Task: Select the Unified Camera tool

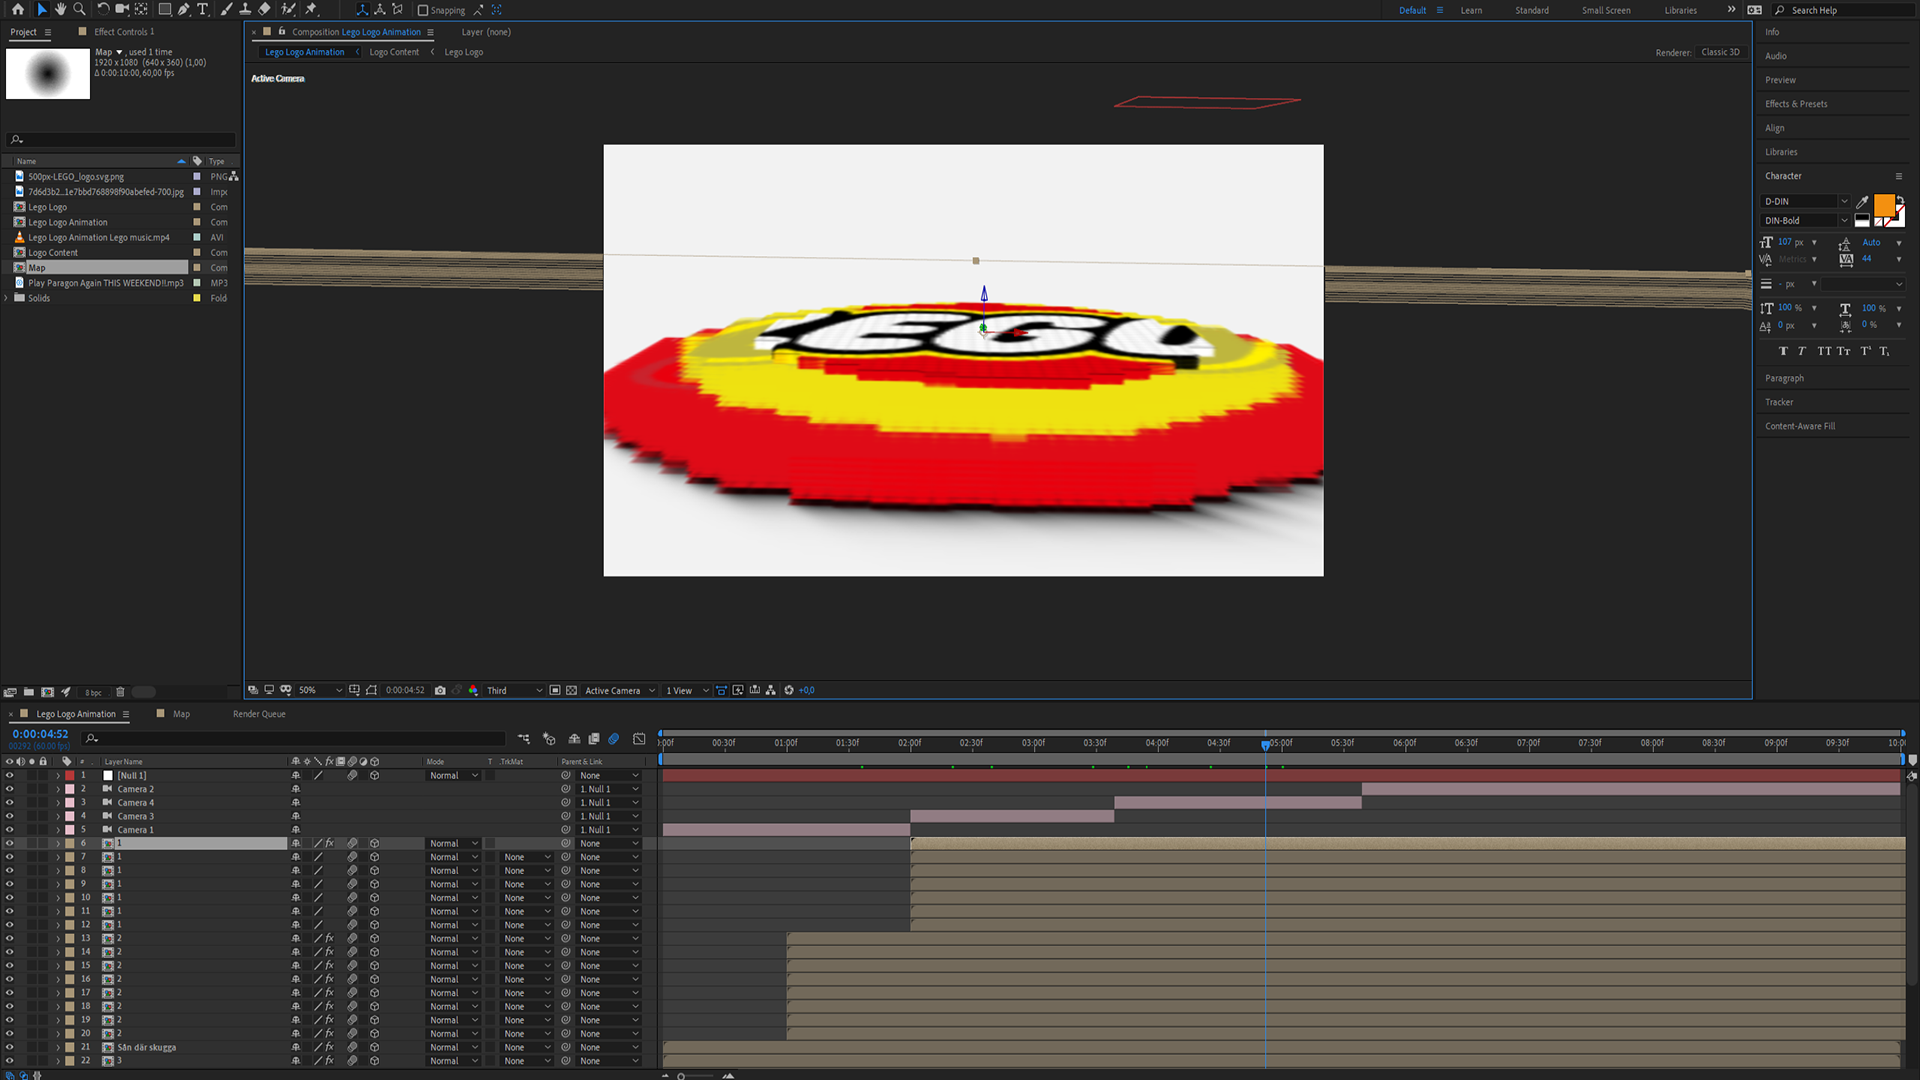Action: [x=122, y=9]
